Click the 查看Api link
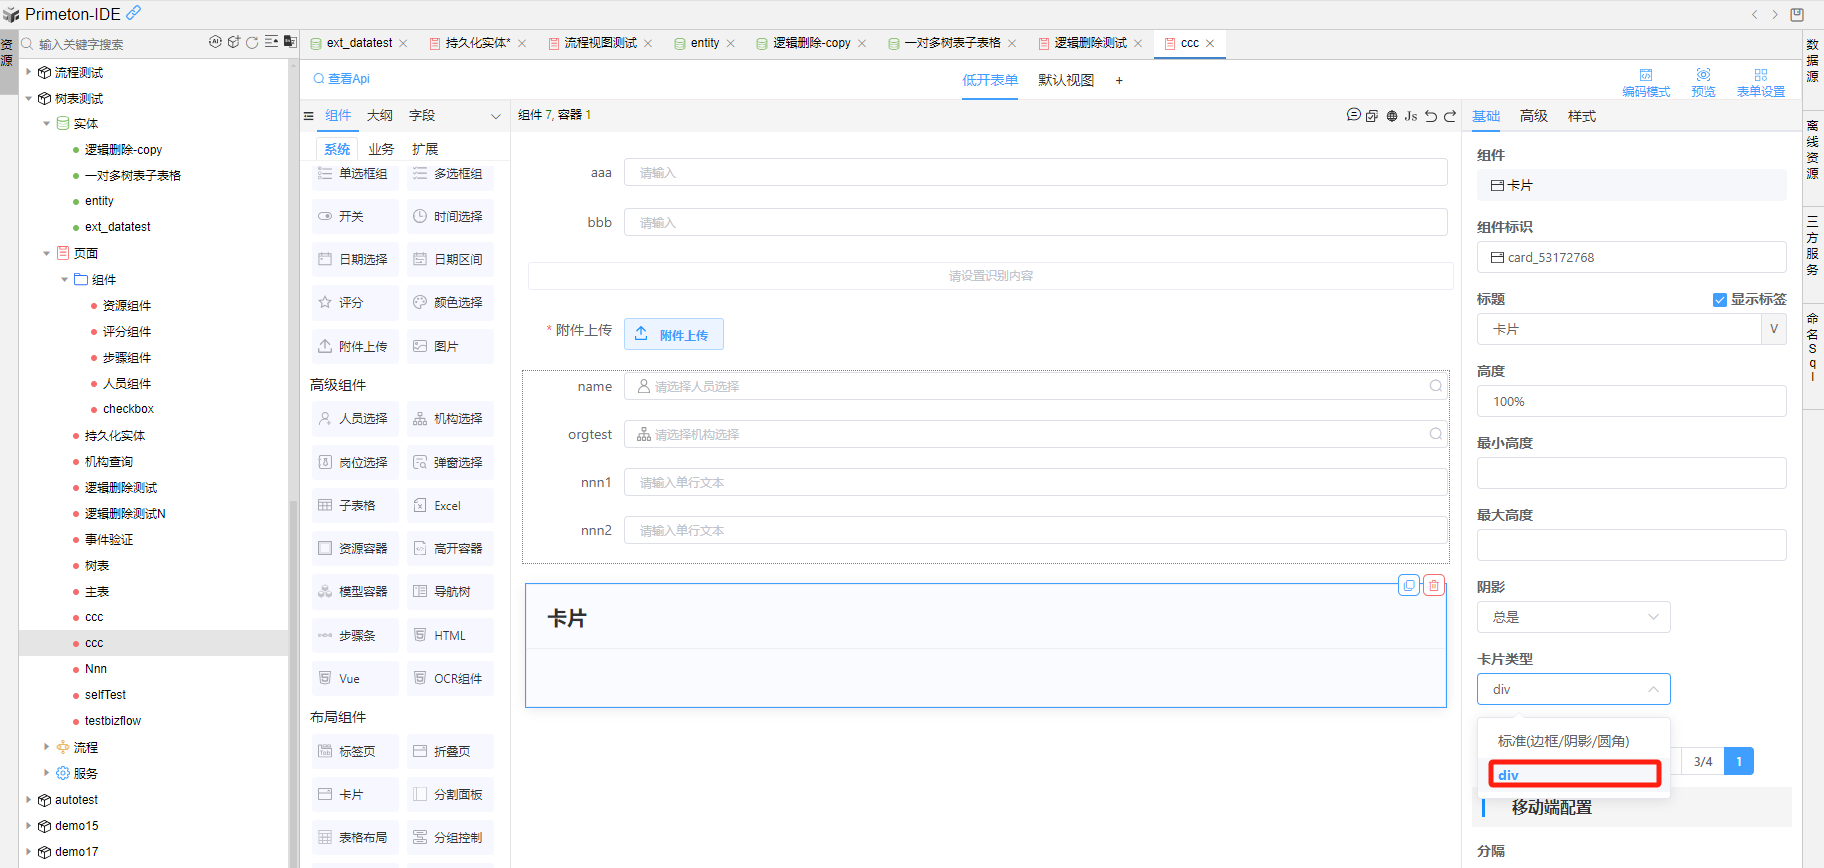Viewport: 1824px width, 868px height. click(x=341, y=79)
